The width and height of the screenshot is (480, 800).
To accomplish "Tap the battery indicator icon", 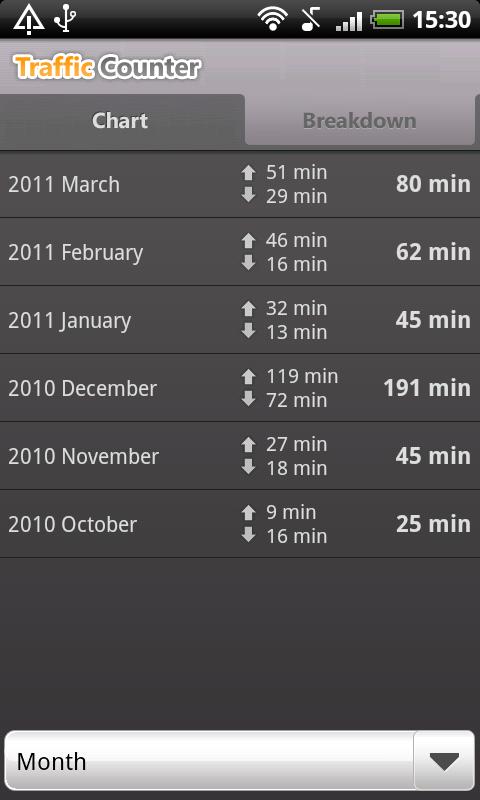I will point(387,20).
